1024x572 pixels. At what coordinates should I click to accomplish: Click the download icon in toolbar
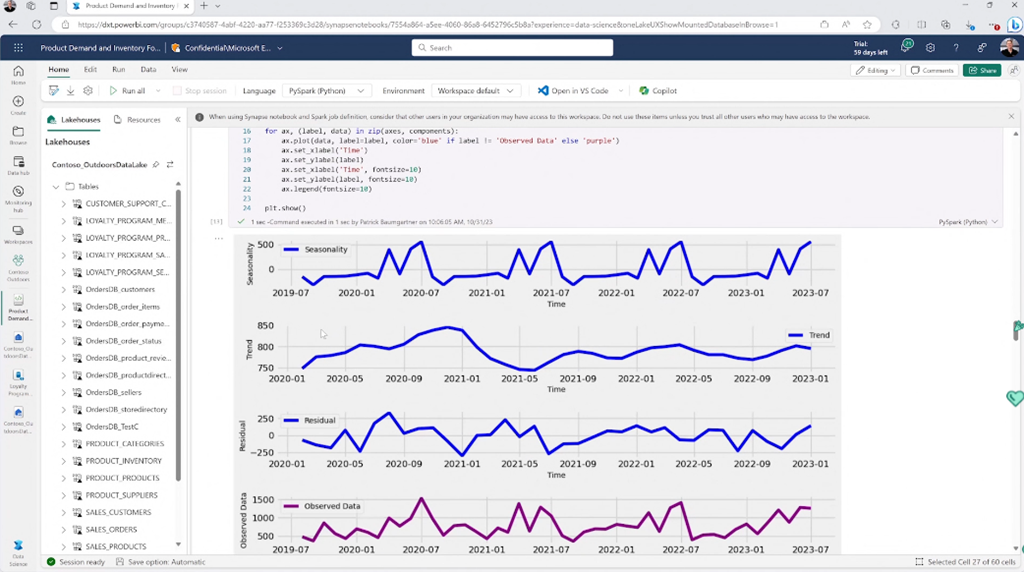coord(70,91)
